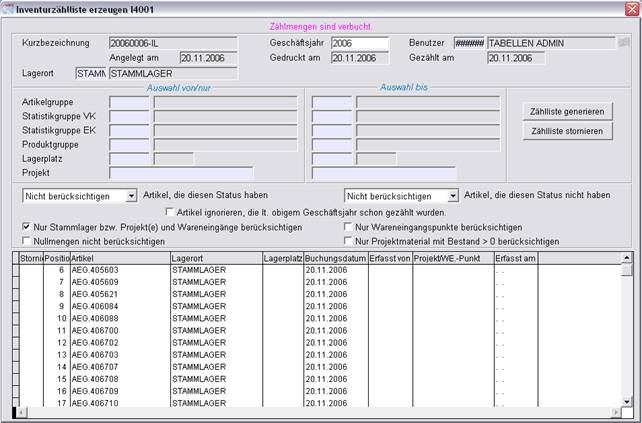Click the window icon in the title bar
Screen dimensions: 642x423
coord(9,9)
